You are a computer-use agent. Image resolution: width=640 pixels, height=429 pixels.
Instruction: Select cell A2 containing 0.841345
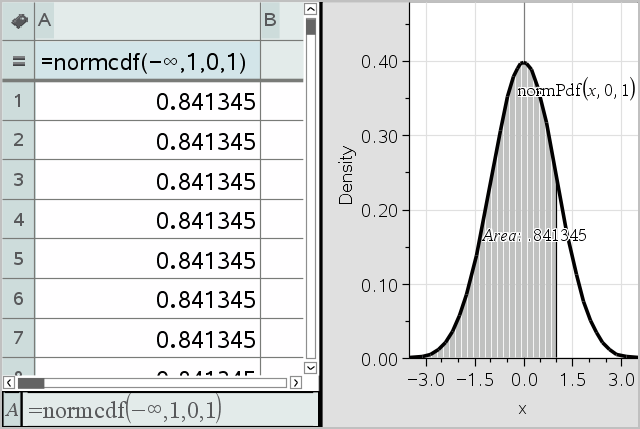point(147,141)
